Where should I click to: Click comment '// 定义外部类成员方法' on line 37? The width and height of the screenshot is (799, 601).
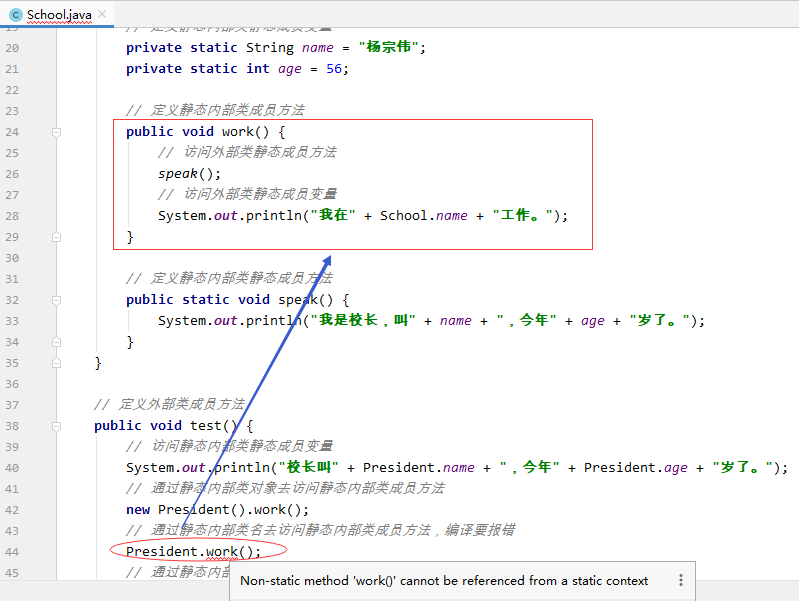170,405
